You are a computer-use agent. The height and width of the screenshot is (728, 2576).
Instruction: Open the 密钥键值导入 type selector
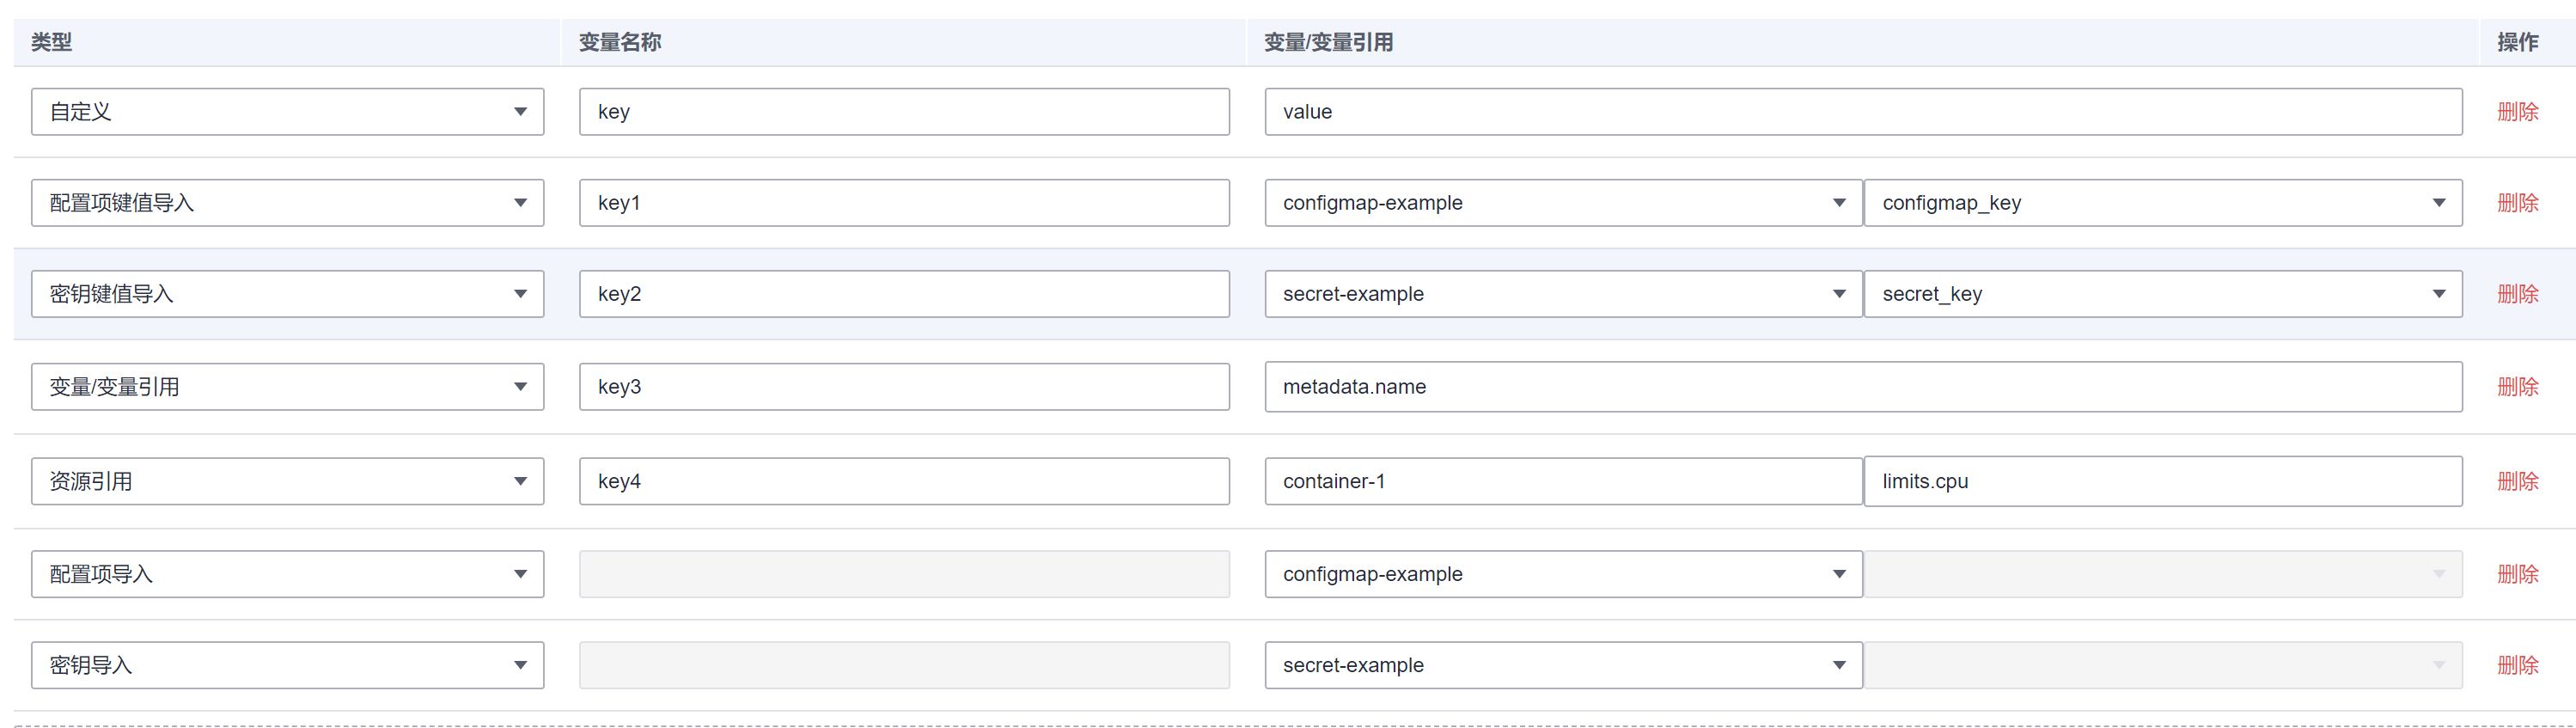tap(287, 294)
